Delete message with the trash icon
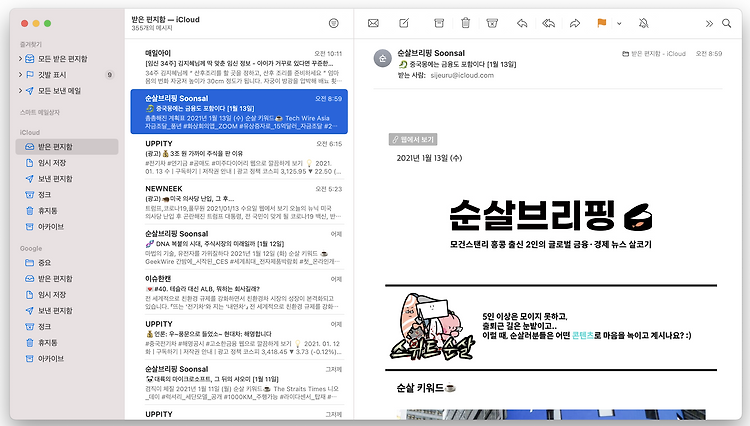 [x=465, y=23]
